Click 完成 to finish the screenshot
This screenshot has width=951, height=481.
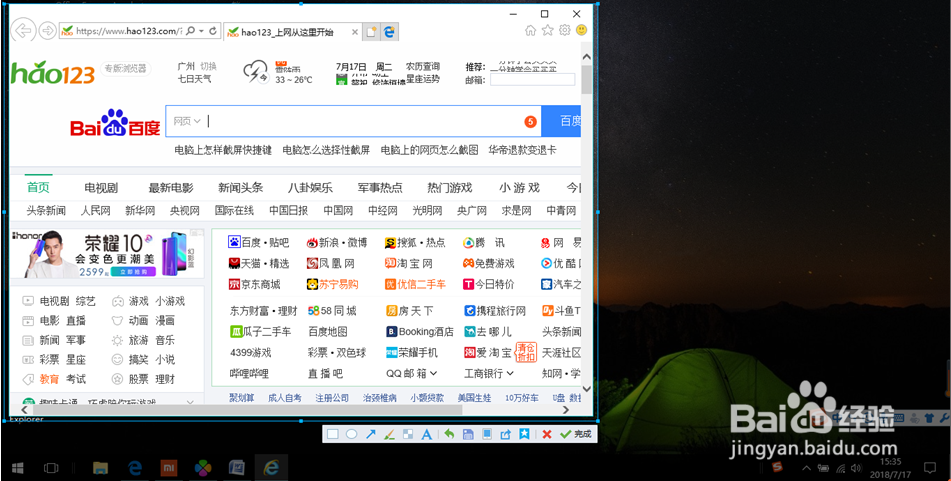(576, 434)
